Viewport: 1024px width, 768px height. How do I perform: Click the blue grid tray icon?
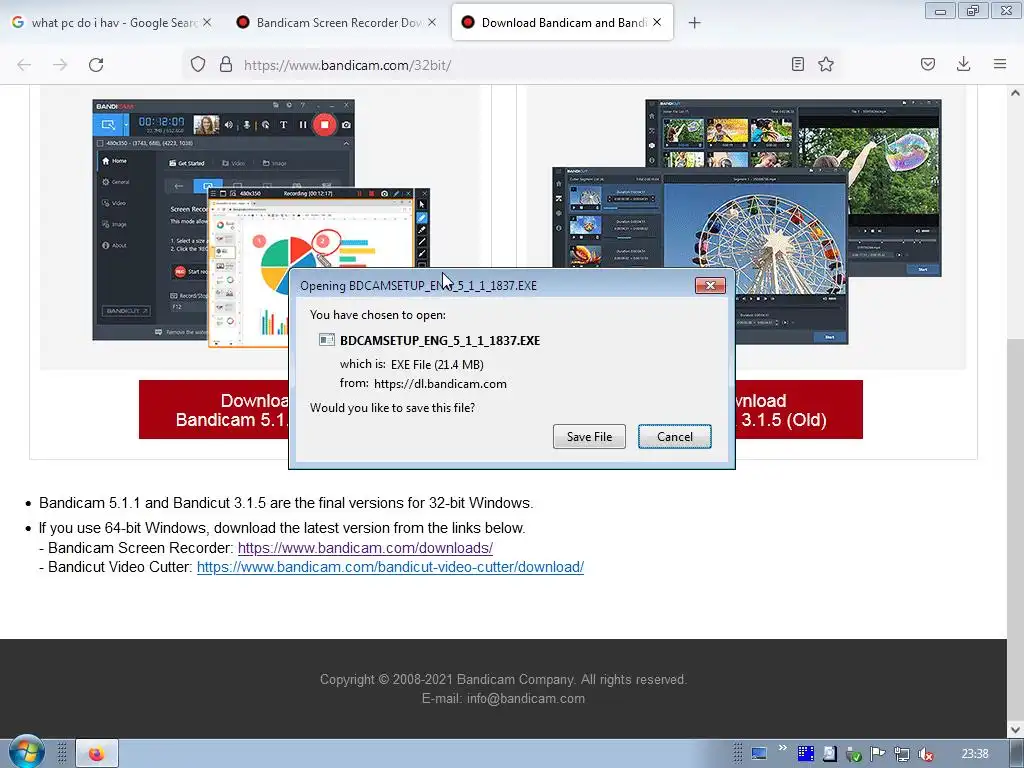click(x=806, y=754)
